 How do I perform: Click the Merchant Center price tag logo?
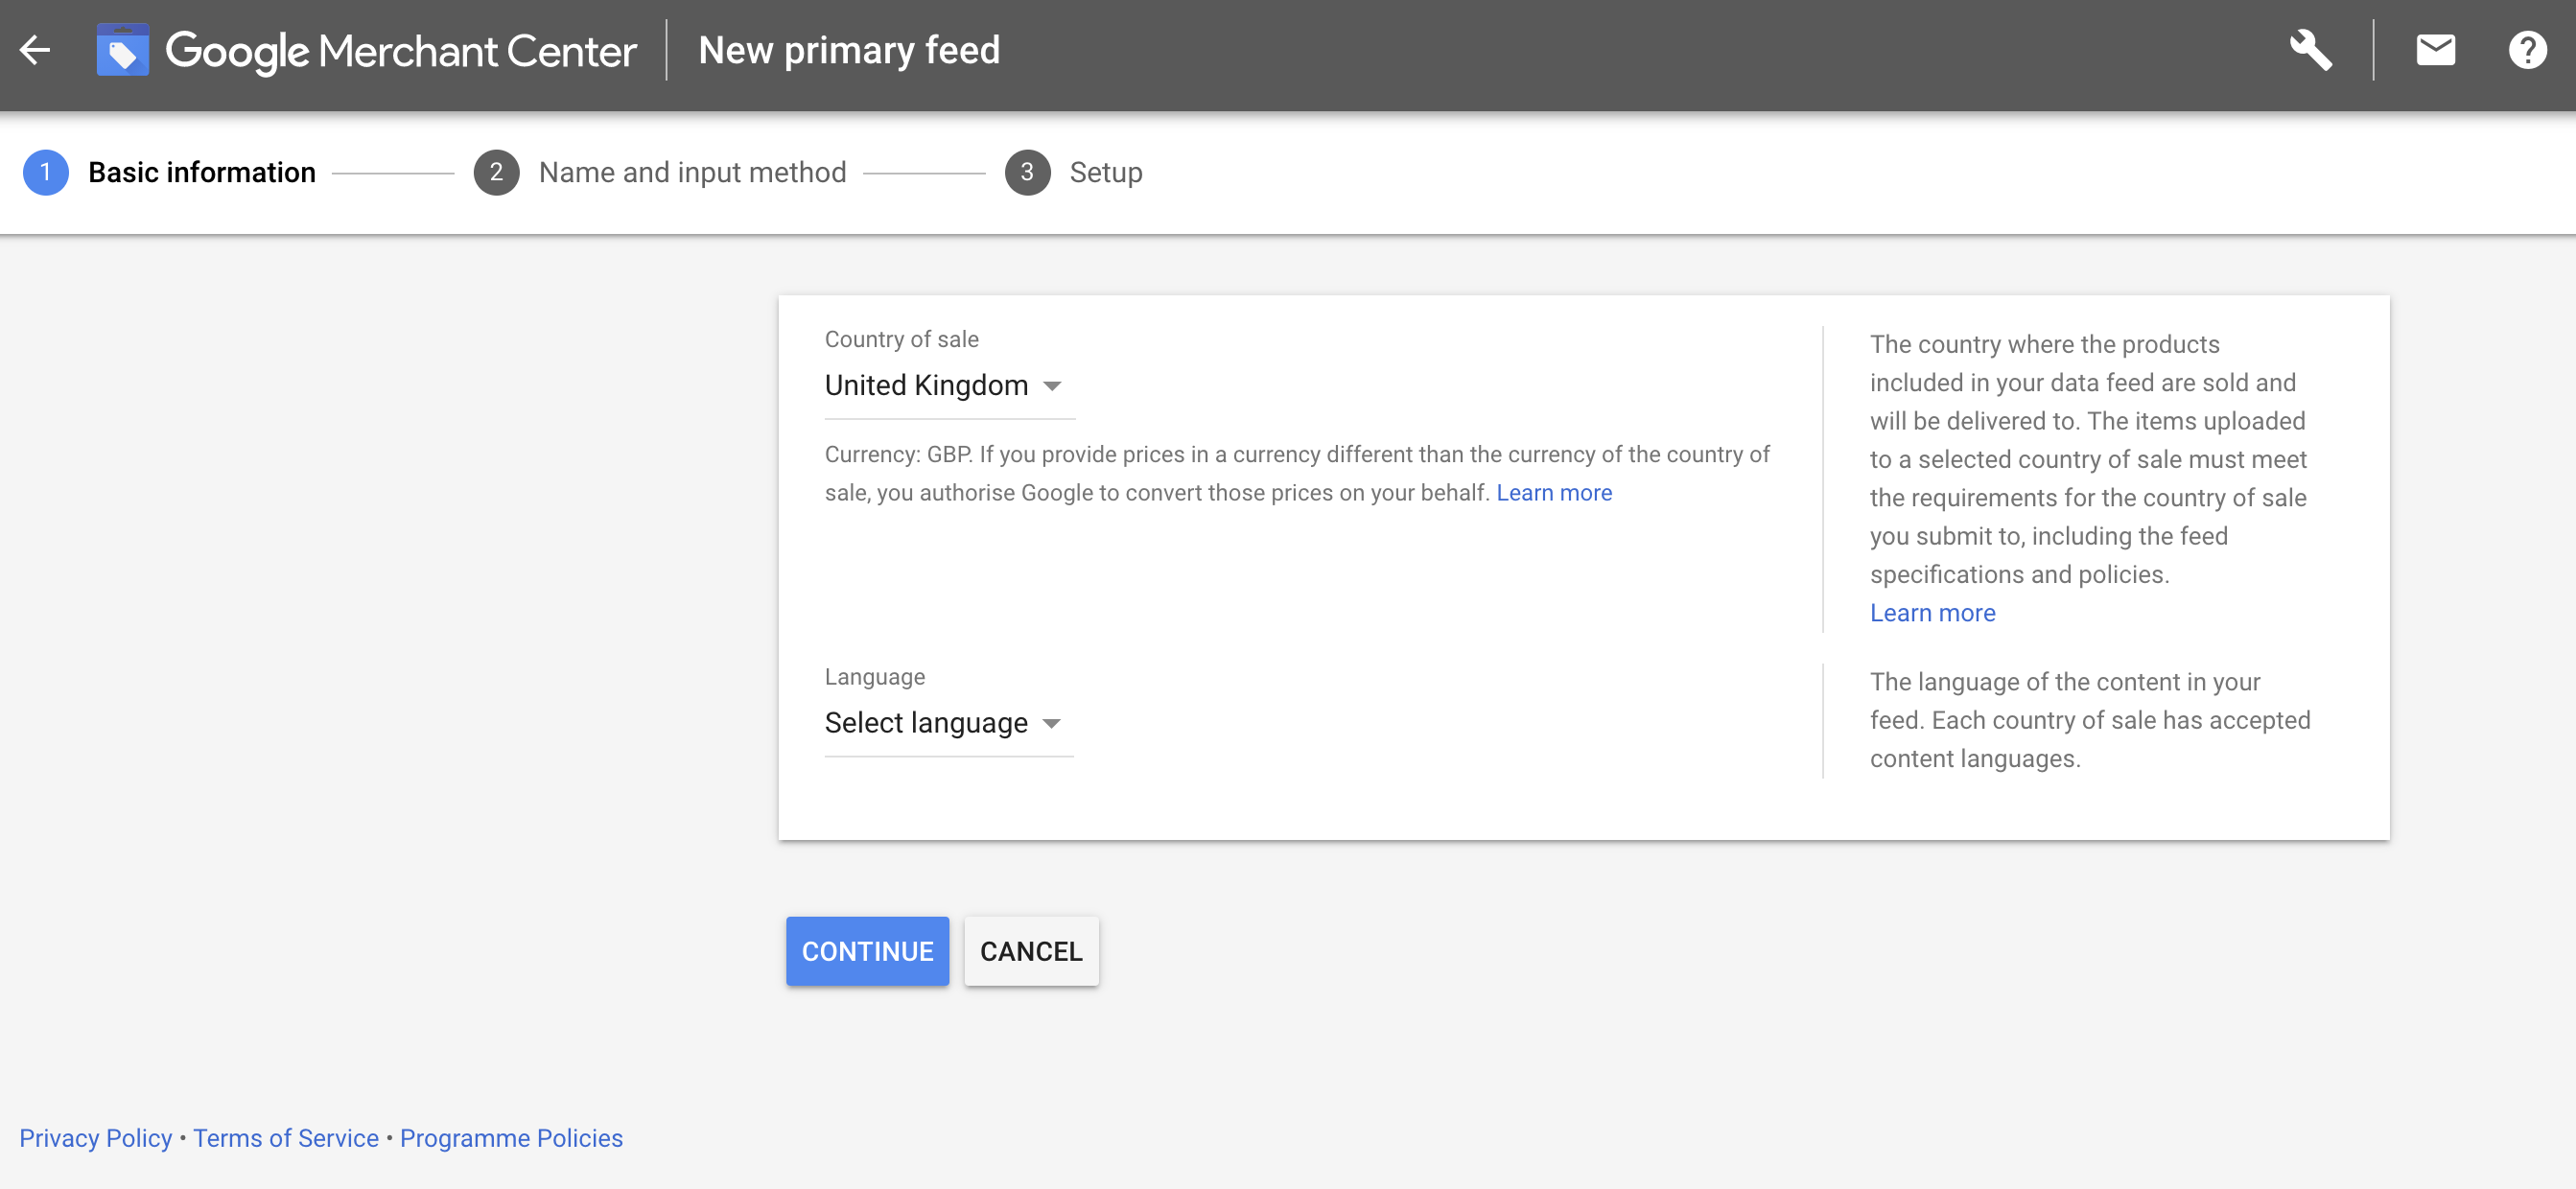point(122,51)
